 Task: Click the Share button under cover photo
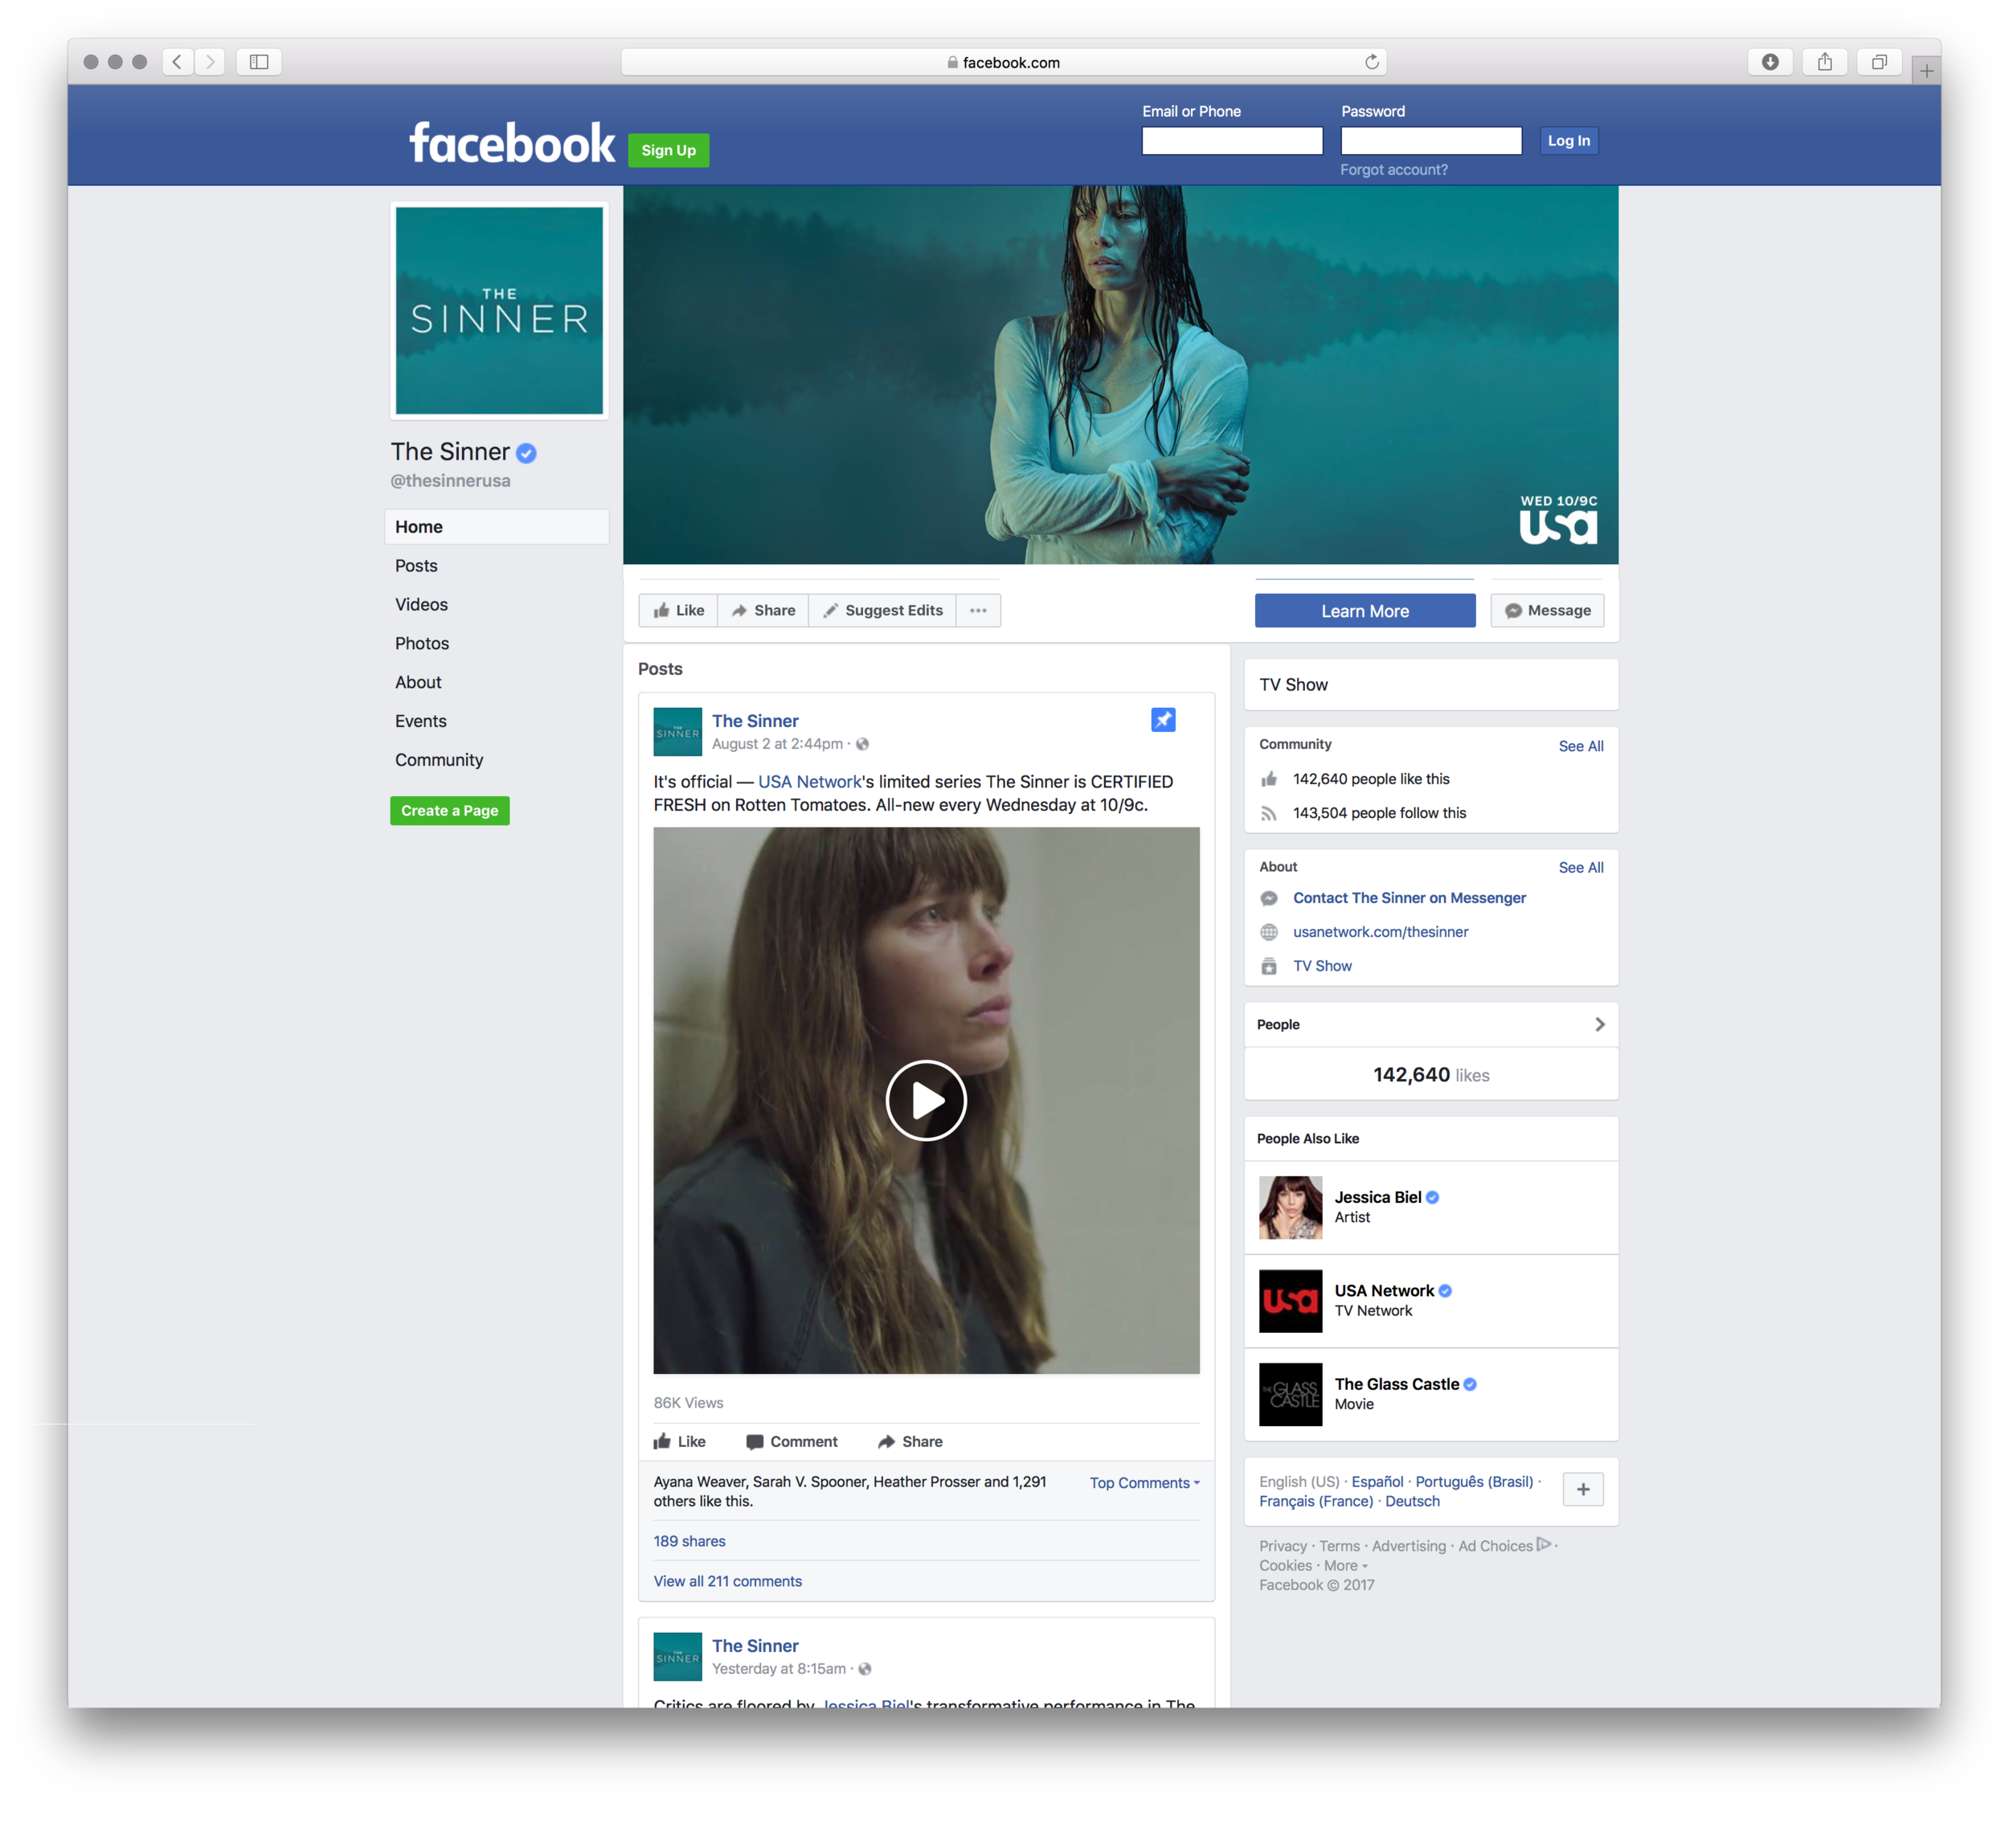coord(763,610)
